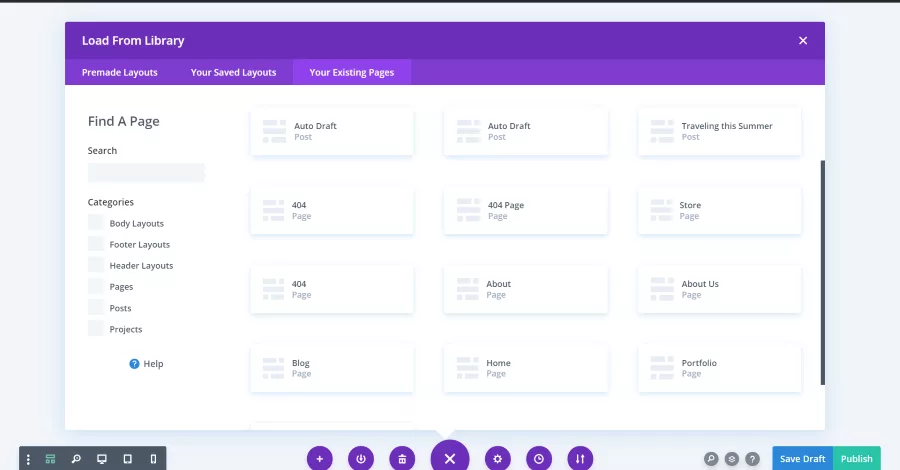Open the layers view icon

(x=732, y=459)
